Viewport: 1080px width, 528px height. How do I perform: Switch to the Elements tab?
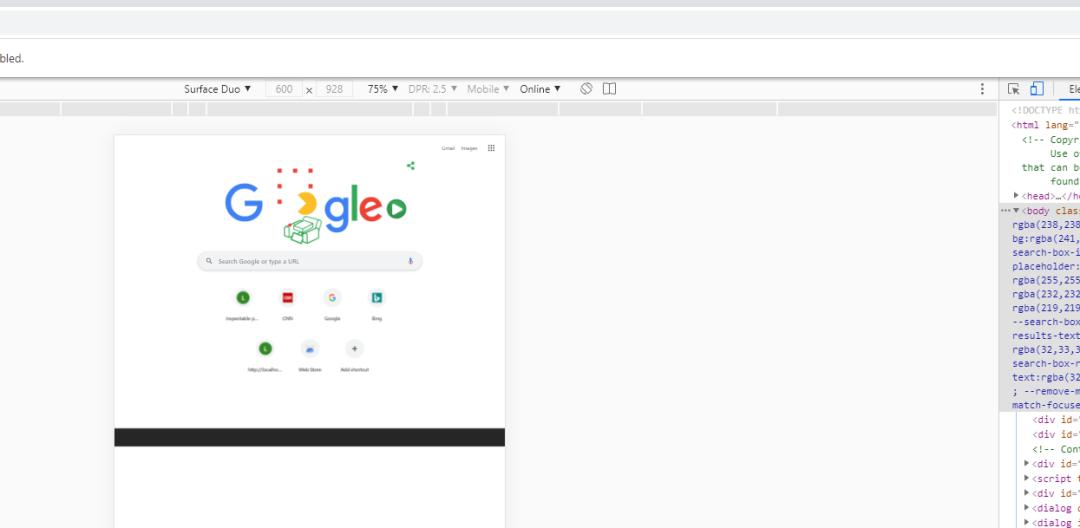pyautogui.click(x=1073, y=89)
